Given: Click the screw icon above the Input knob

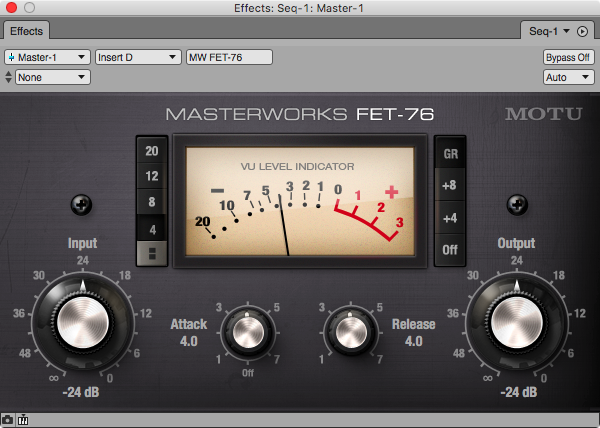Looking at the screenshot, I should point(82,205).
